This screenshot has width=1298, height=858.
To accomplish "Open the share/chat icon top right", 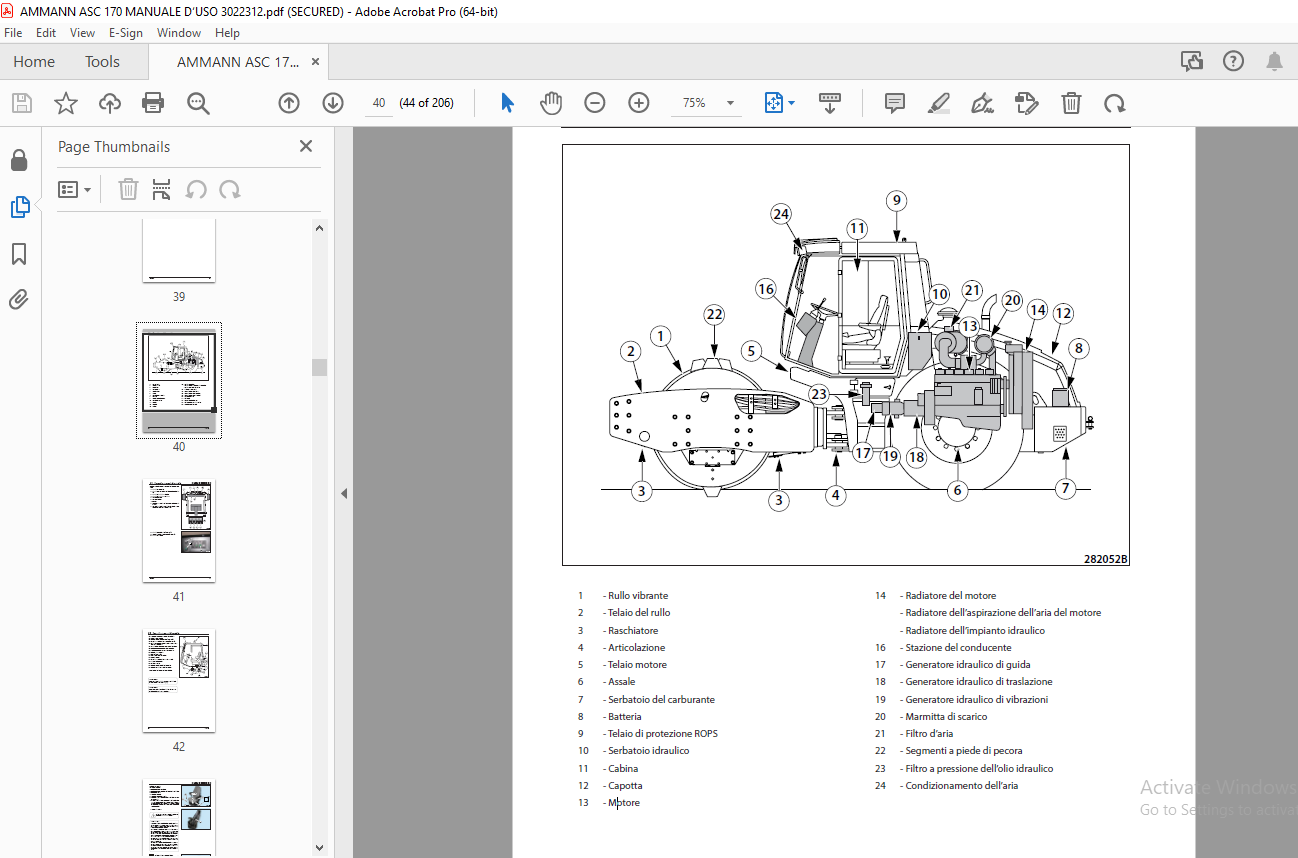I will point(1192,62).
